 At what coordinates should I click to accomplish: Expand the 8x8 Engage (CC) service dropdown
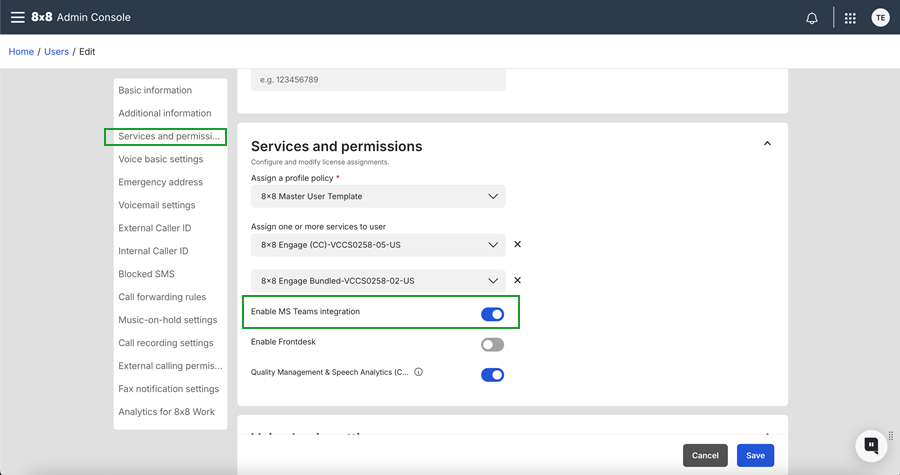378,244
